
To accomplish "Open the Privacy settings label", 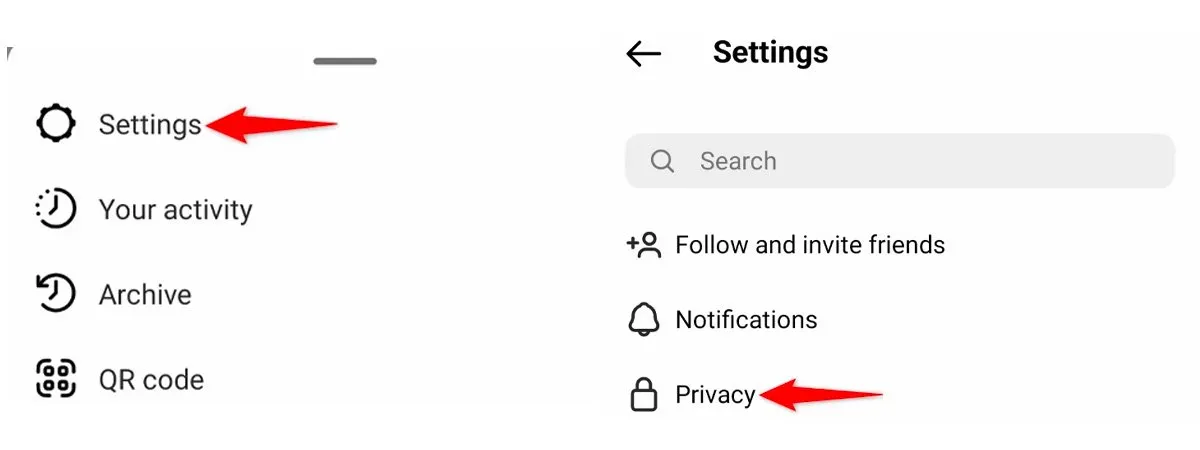I will (715, 395).
